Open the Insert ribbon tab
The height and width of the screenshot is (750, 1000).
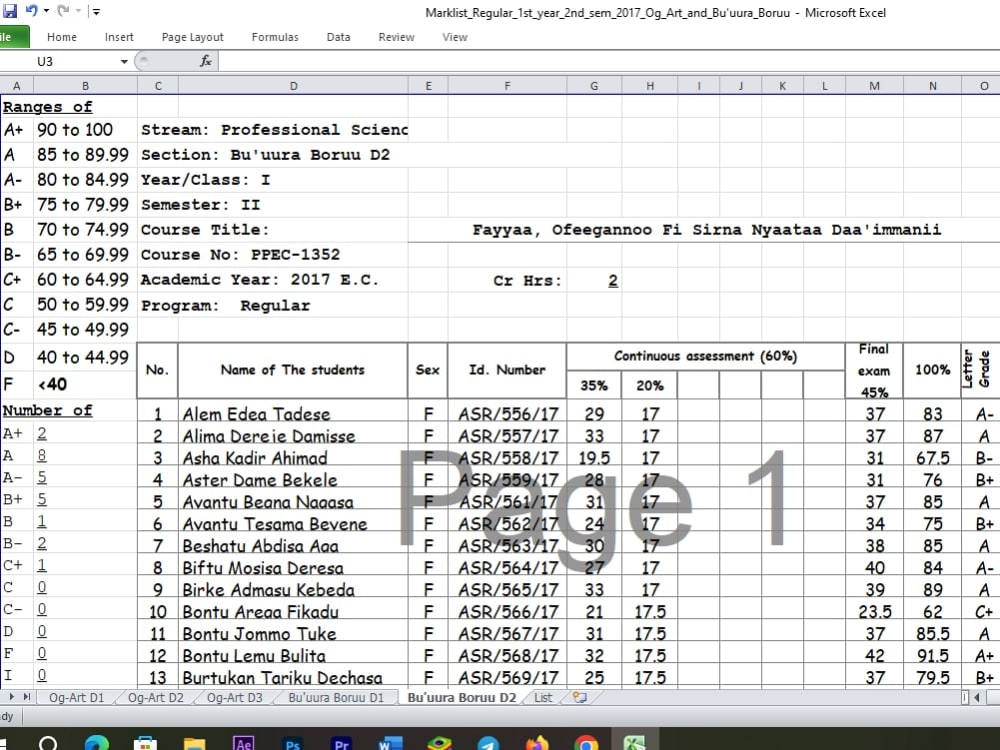point(119,37)
